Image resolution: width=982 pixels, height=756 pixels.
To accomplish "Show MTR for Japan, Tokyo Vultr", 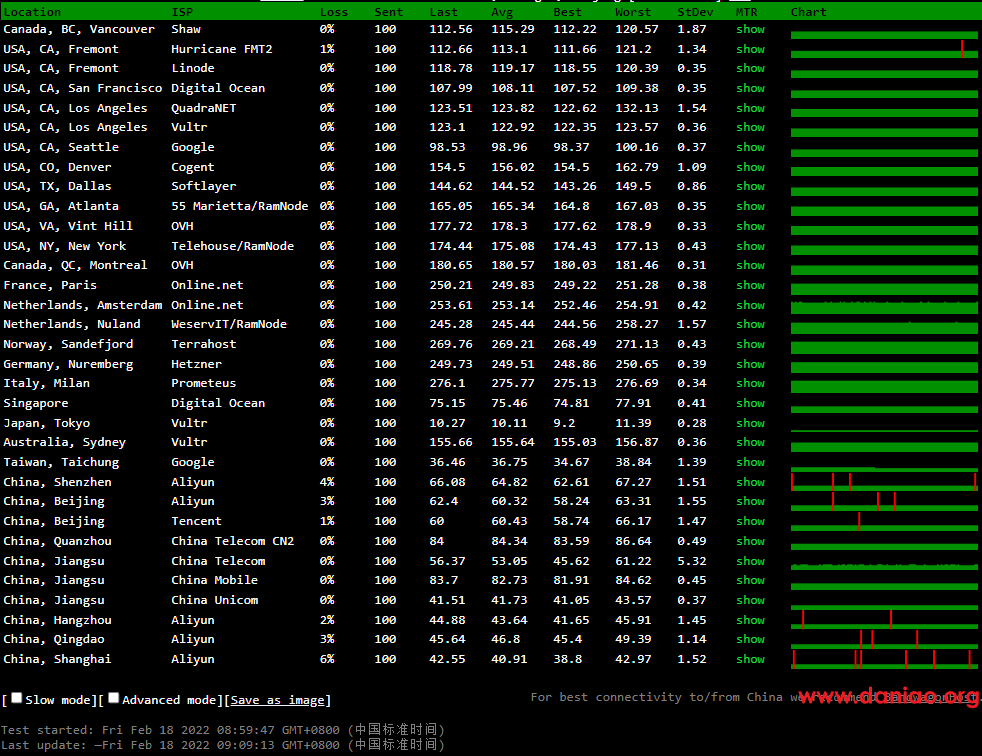I will [750, 423].
